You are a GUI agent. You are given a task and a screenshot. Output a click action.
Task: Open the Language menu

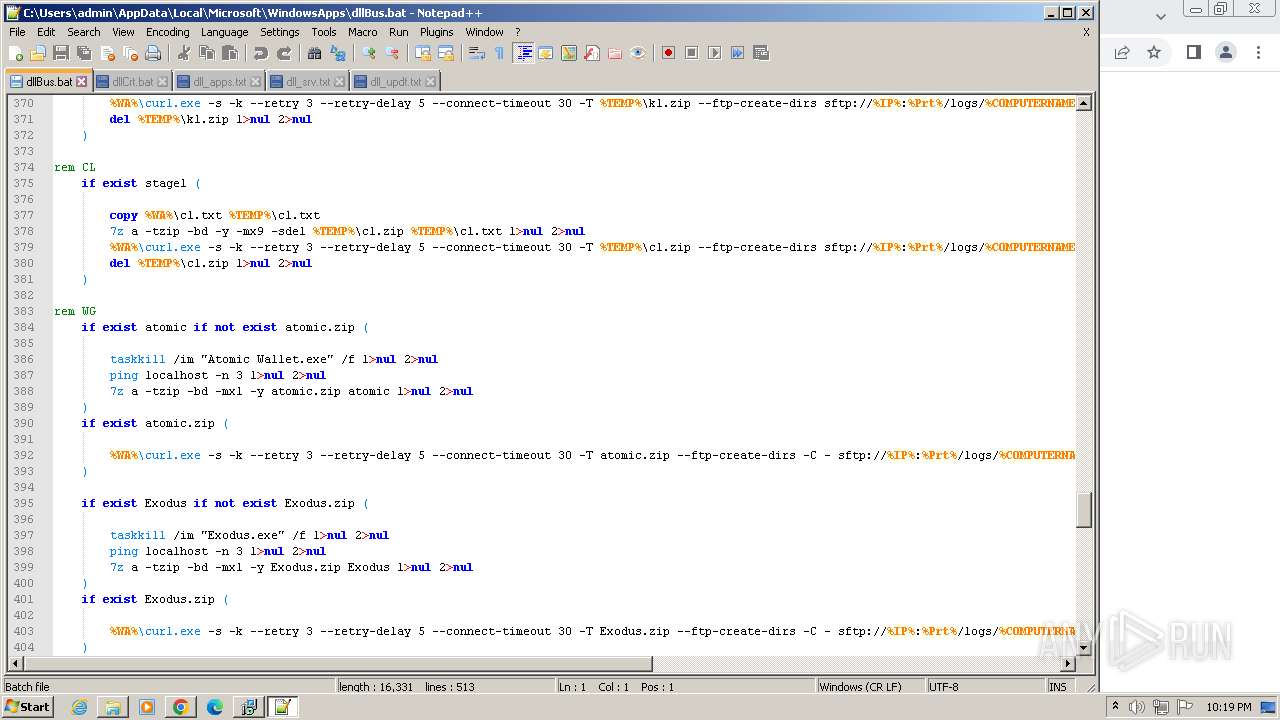(224, 32)
